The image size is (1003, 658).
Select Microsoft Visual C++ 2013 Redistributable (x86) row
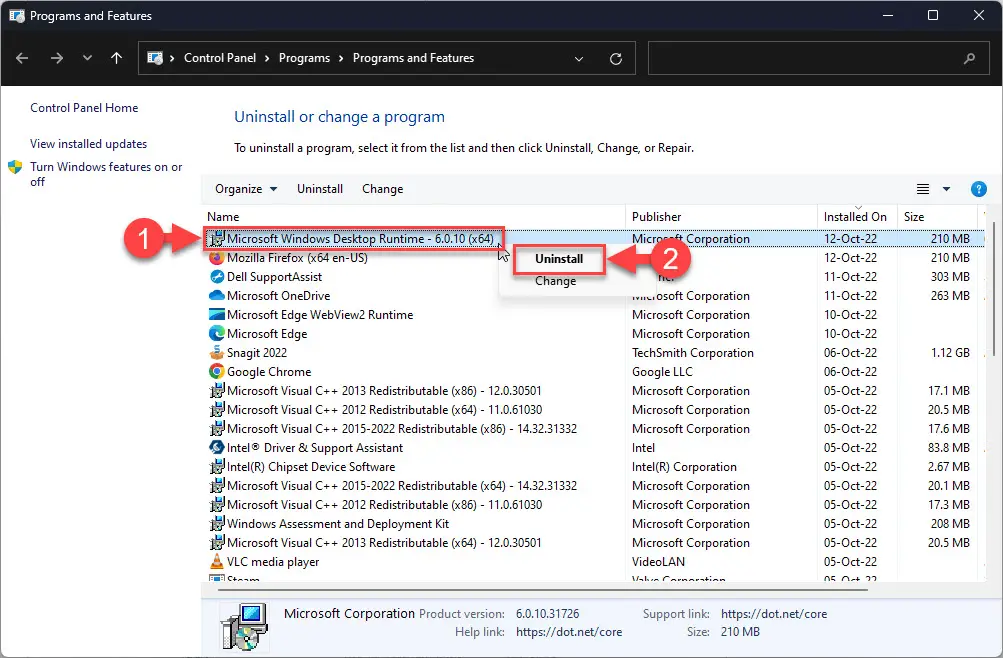(x=595, y=391)
